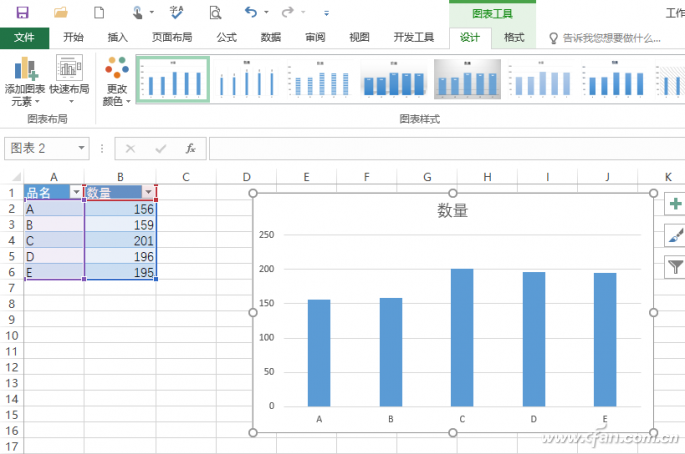The width and height of the screenshot is (685, 454).
Task: Open Chart Elements plus button
Action: click(675, 204)
